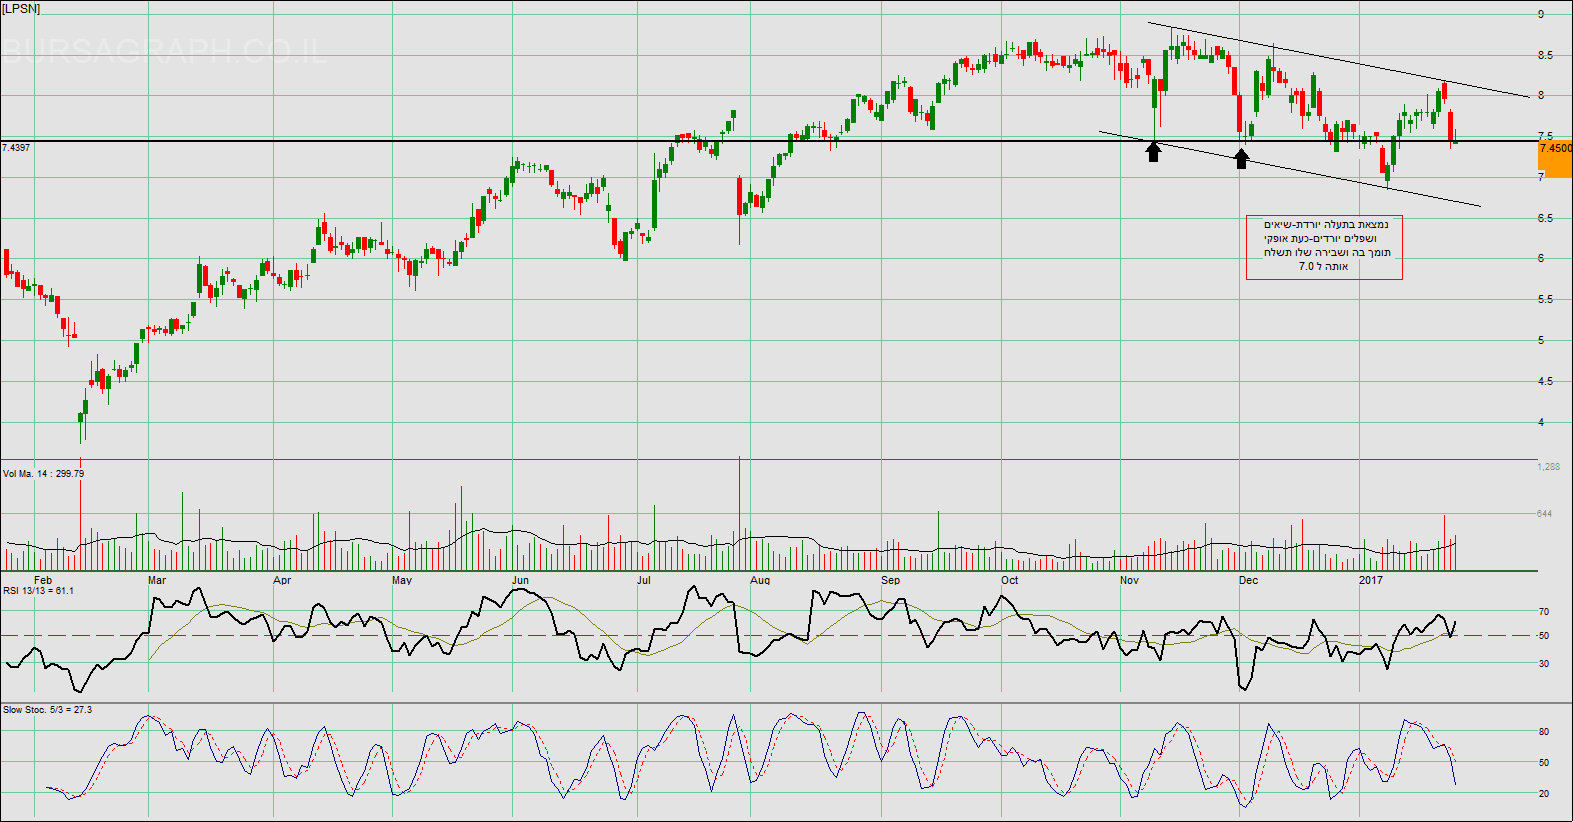
Task: Select the 644 volume scale label
Action: tap(1545, 513)
